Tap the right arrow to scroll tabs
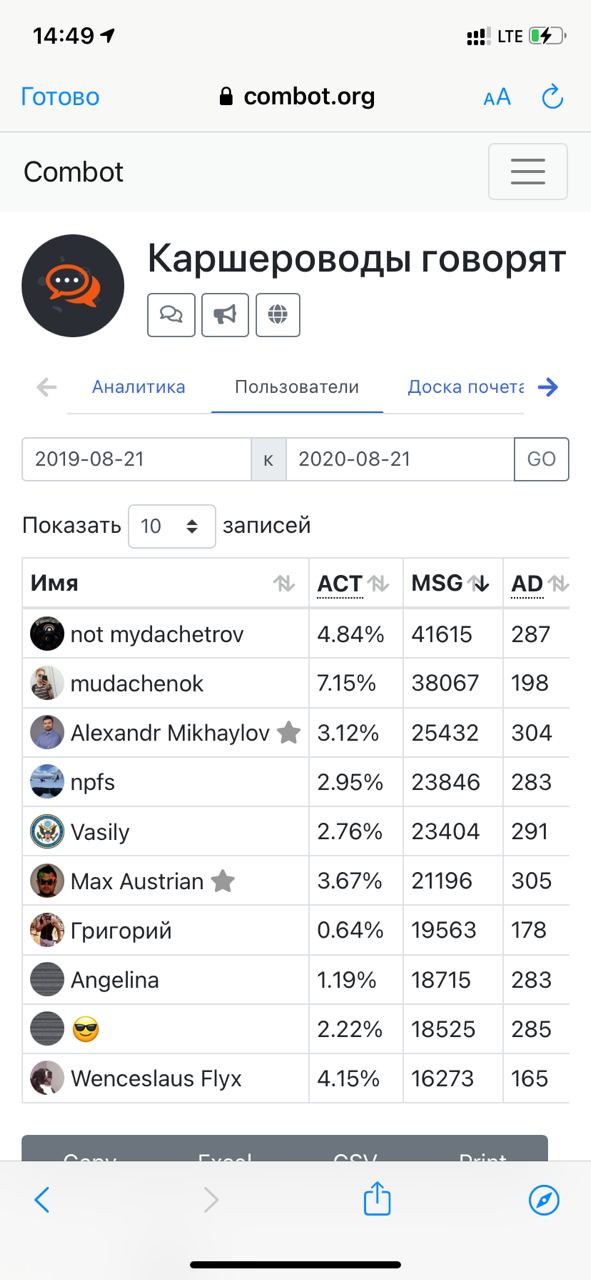This screenshot has height=1280, width=591. 547,387
